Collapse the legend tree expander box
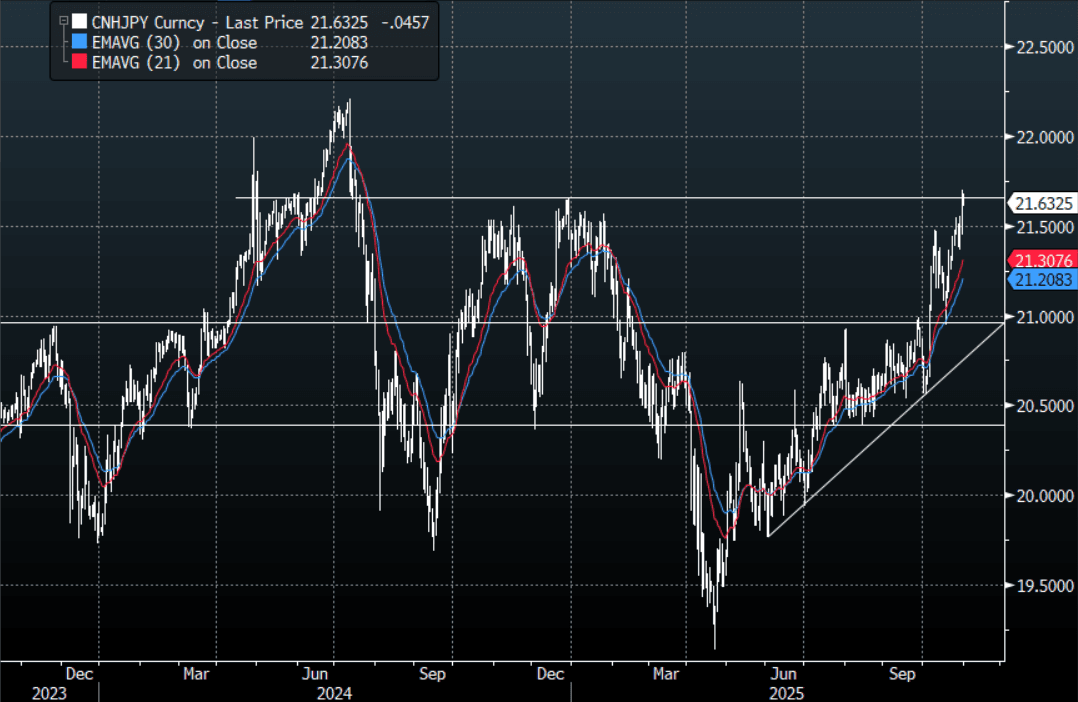Image resolution: width=1078 pixels, height=702 pixels. click(63, 20)
